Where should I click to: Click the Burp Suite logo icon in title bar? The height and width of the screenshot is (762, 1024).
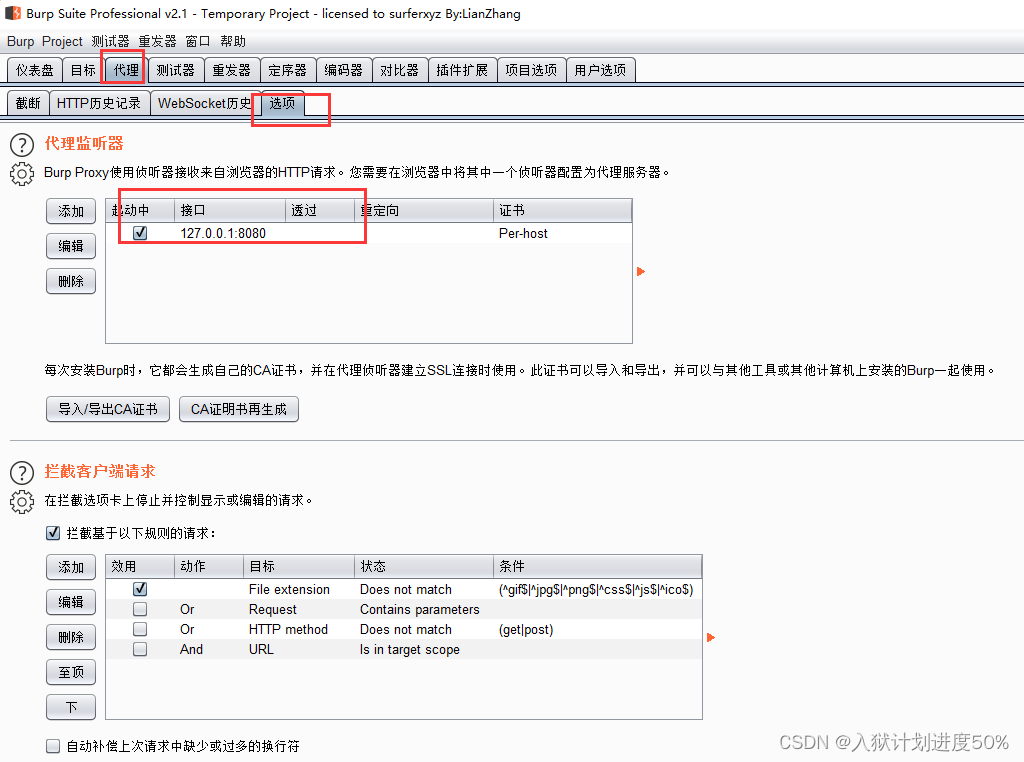click(12, 13)
